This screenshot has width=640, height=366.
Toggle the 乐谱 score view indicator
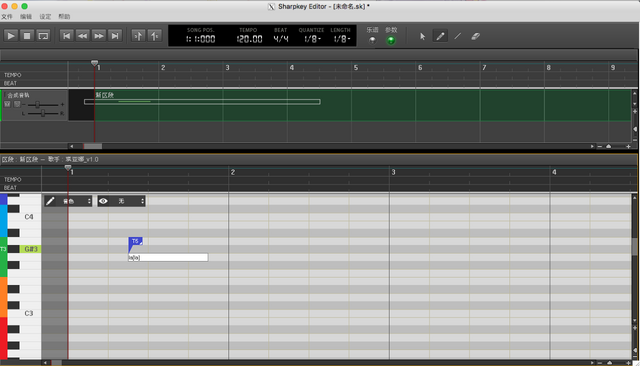coord(372,40)
